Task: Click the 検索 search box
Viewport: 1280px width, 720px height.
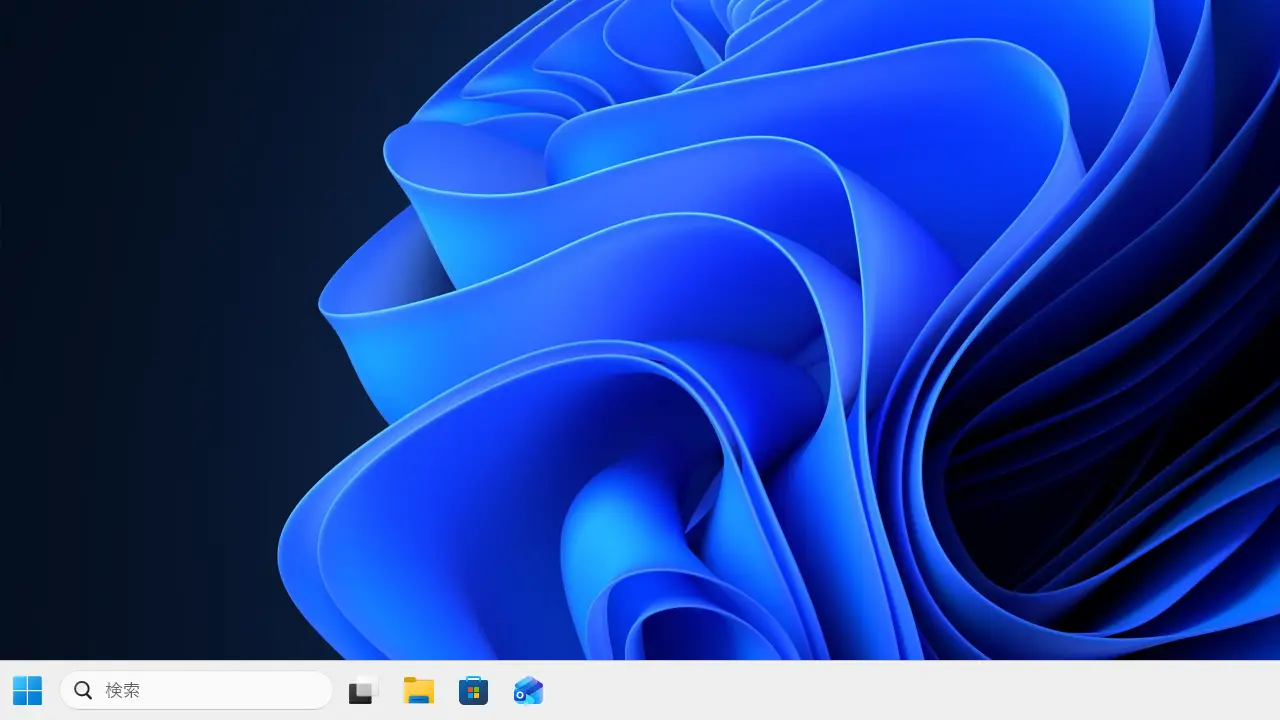Action: 196,690
